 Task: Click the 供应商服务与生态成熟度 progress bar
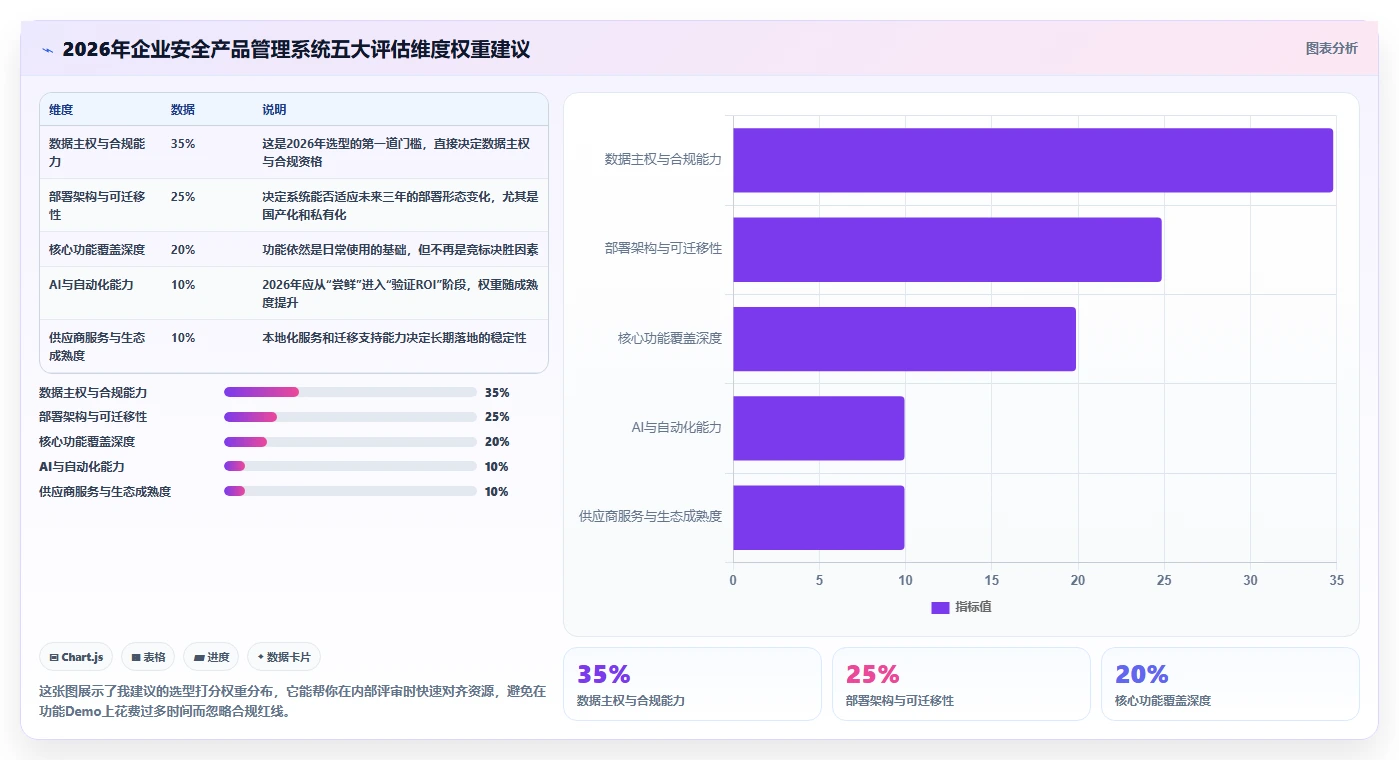(350, 491)
